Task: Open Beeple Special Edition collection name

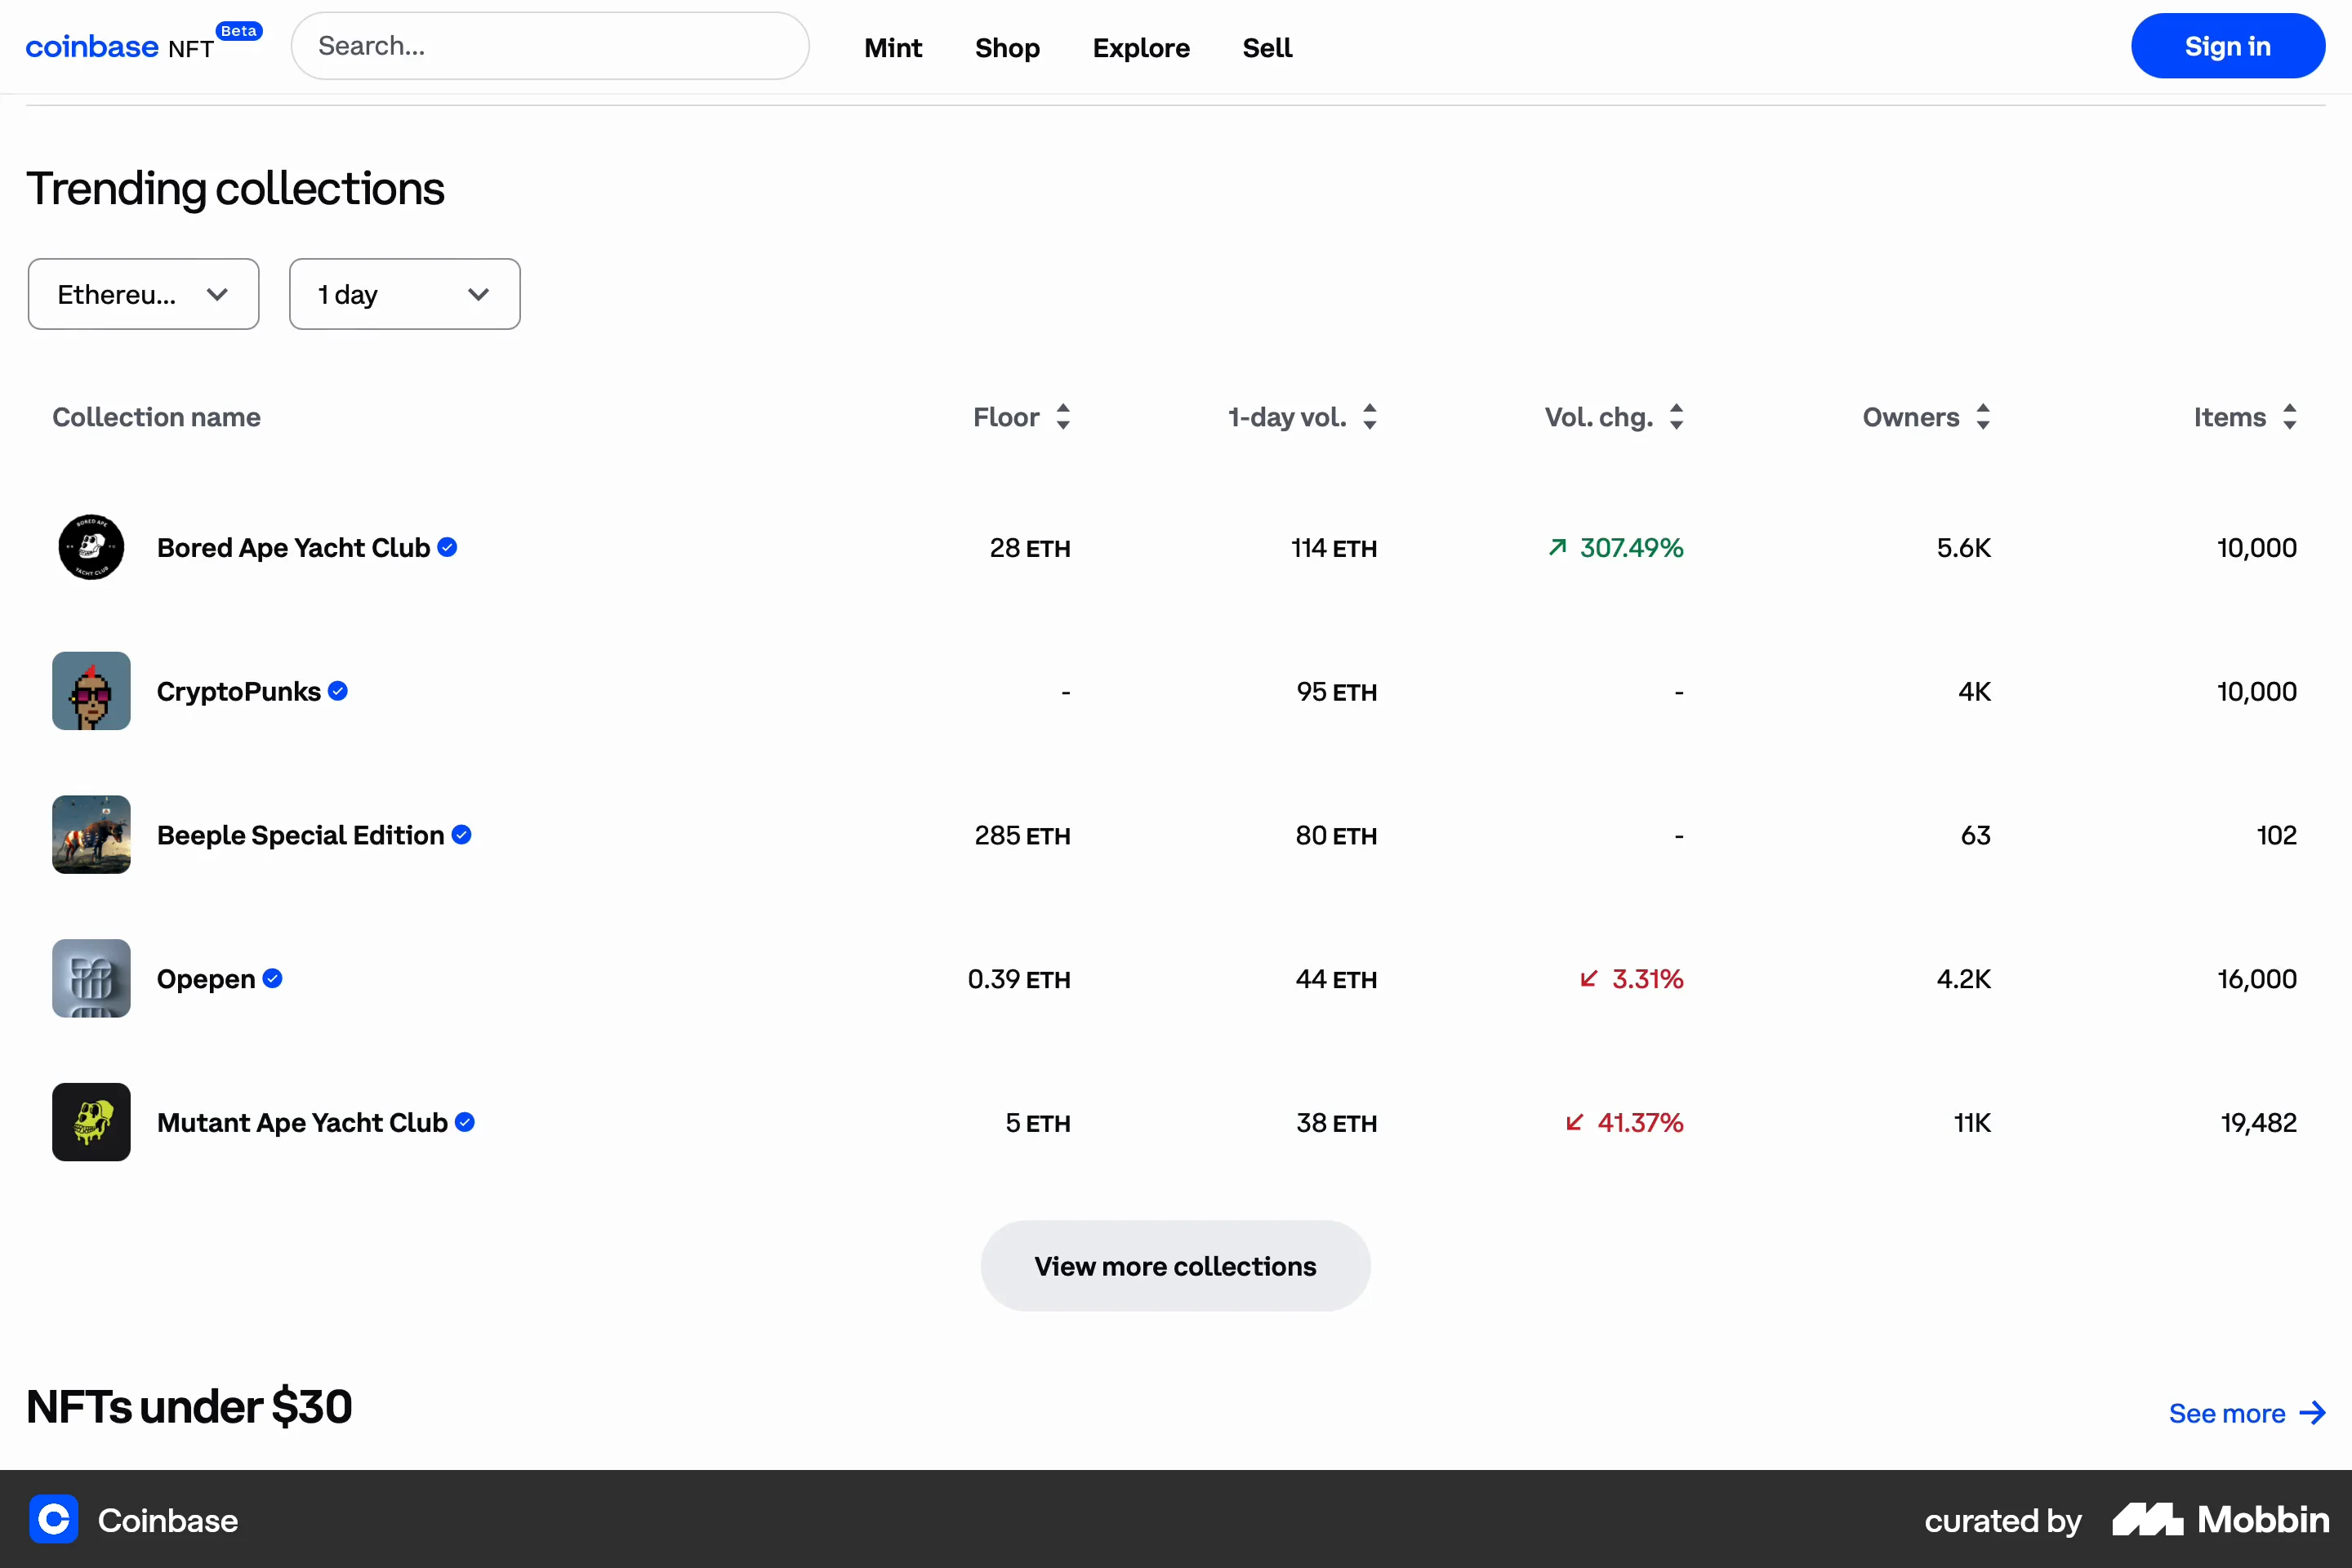Action: (301, 835)
